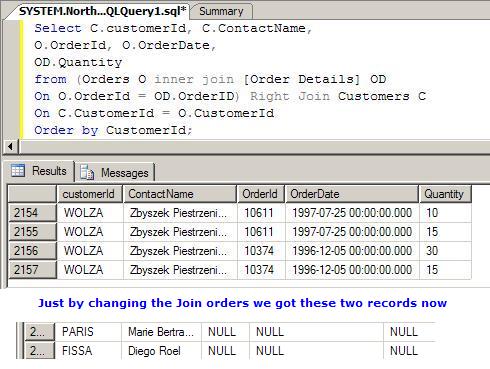This screenshot has height=369, width=490.
Task: Select row header 2156
Action: click(32, 251)
